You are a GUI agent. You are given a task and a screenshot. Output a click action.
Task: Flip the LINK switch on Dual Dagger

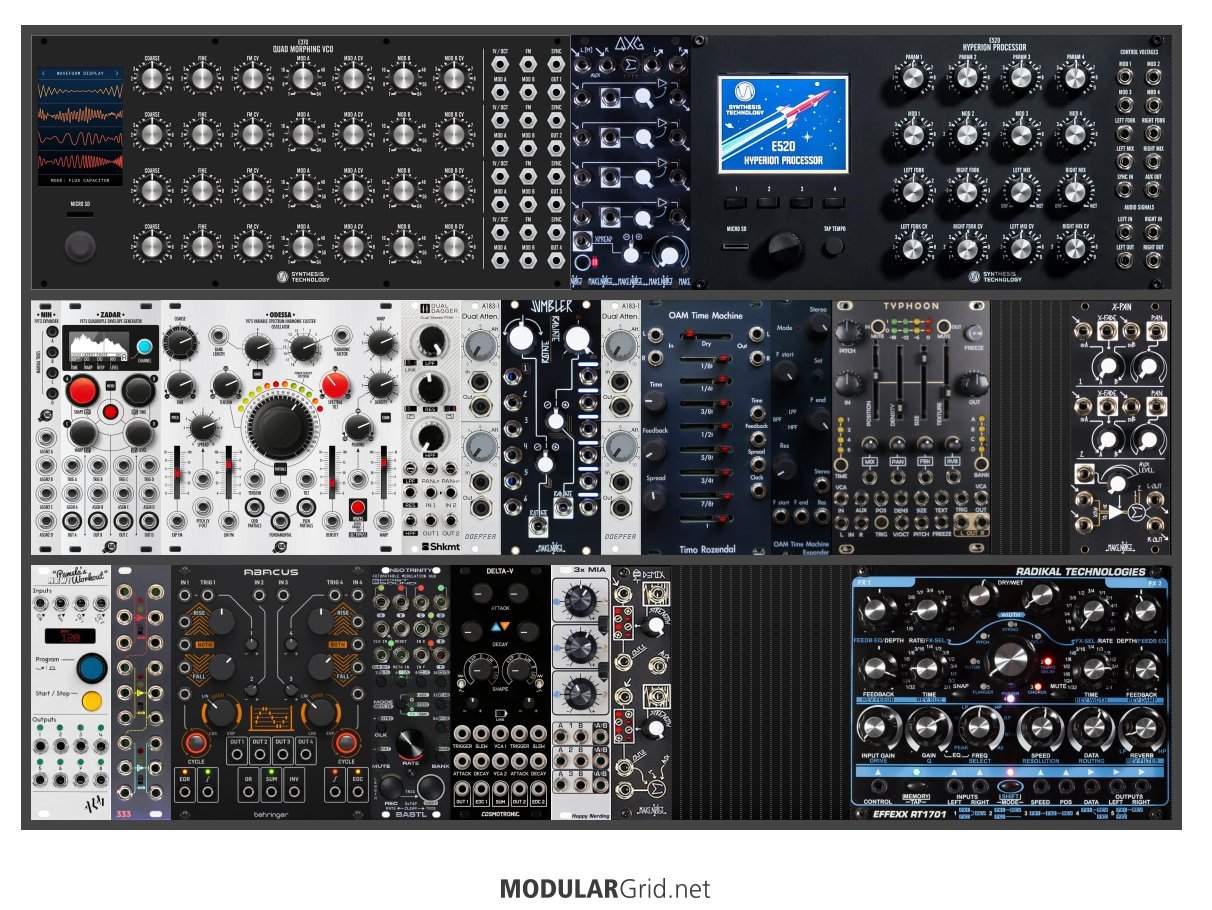click(408, 363)
